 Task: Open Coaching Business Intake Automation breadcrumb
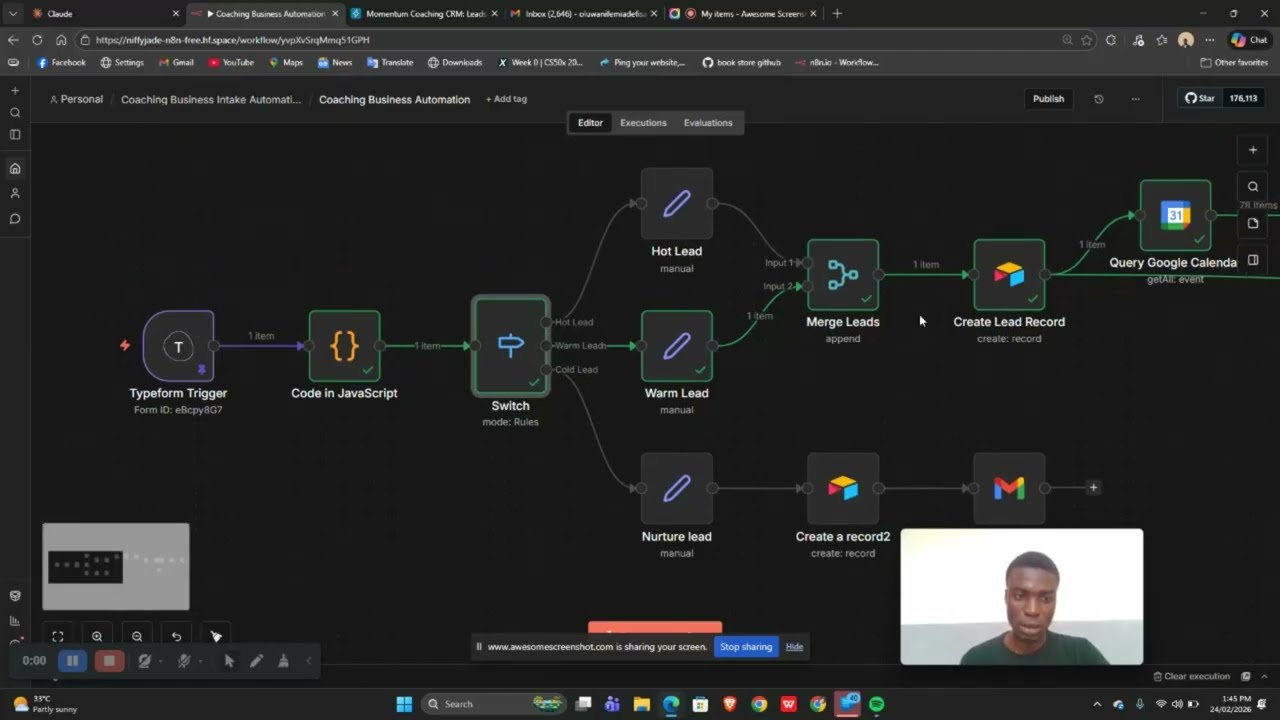[211, 99]
